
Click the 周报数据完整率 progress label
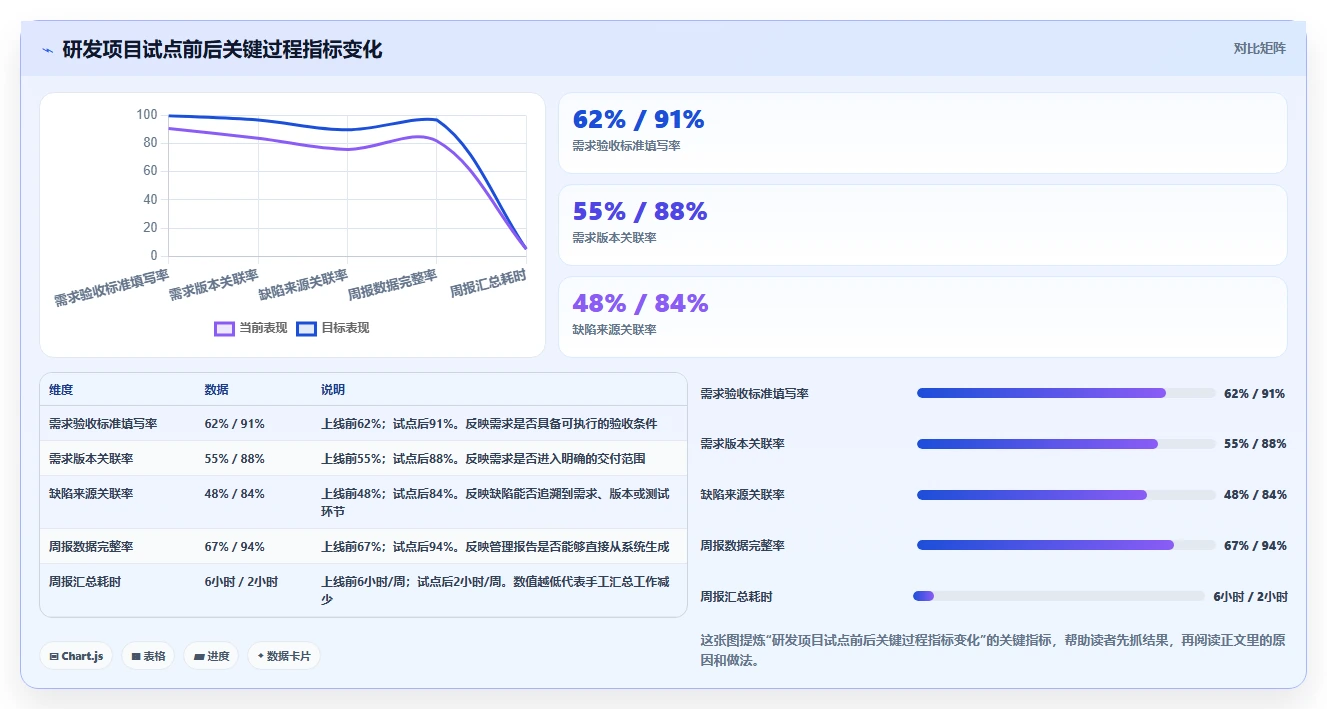[x=742, y=546]
